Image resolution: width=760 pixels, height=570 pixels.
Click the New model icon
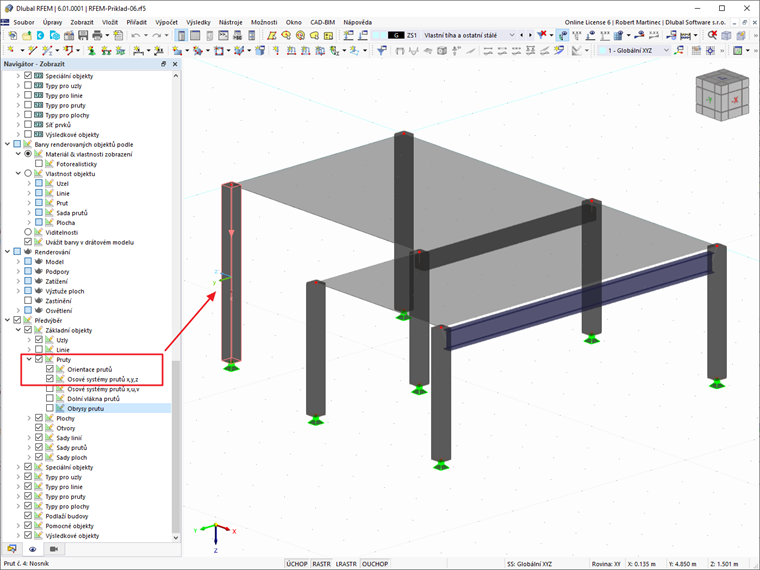(13, 35)
